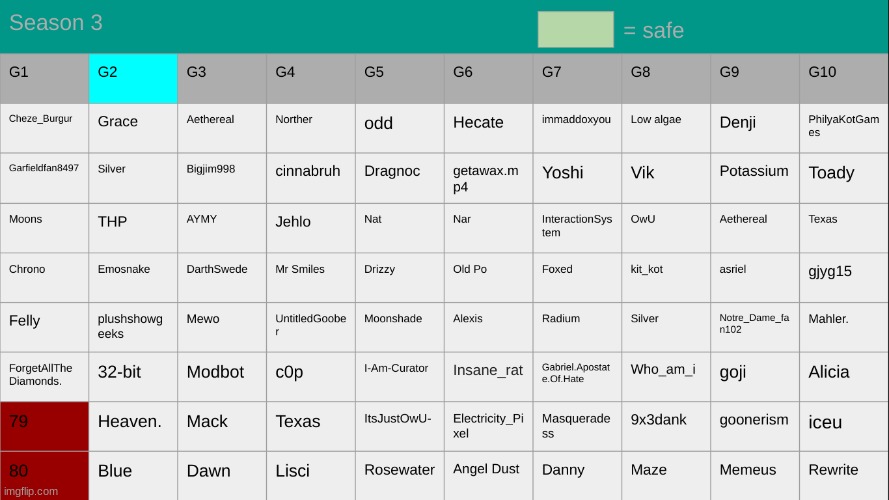Select the getawax.mp4 cell
Image resolution: width=889 pixels, height=500 pixels.
point(488,178)
